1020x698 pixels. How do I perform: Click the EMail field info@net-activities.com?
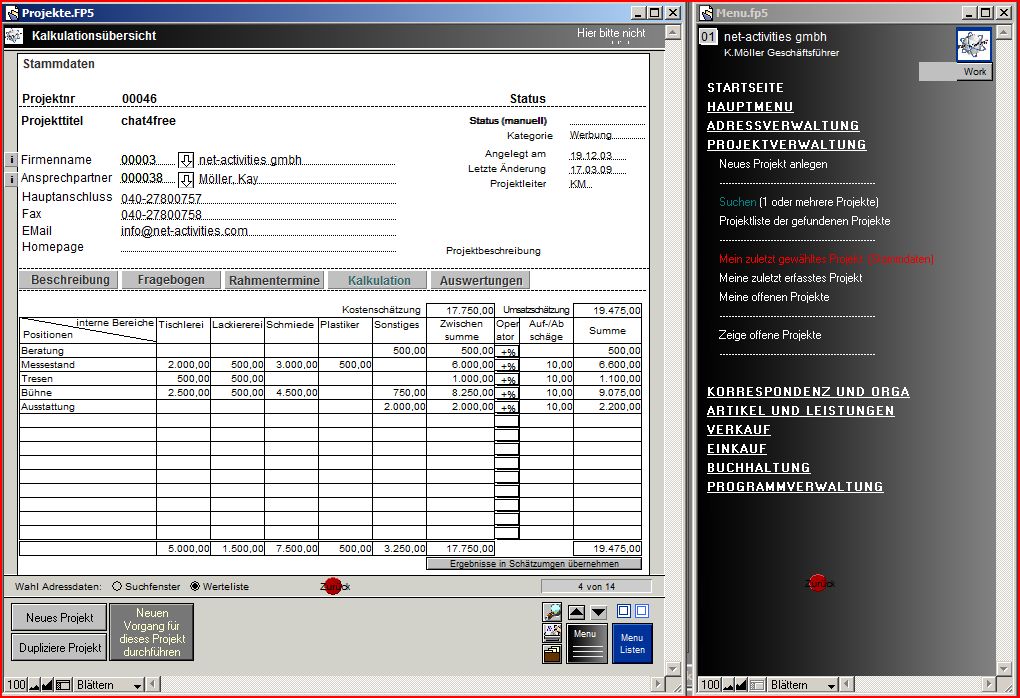[x=184, y=231]
